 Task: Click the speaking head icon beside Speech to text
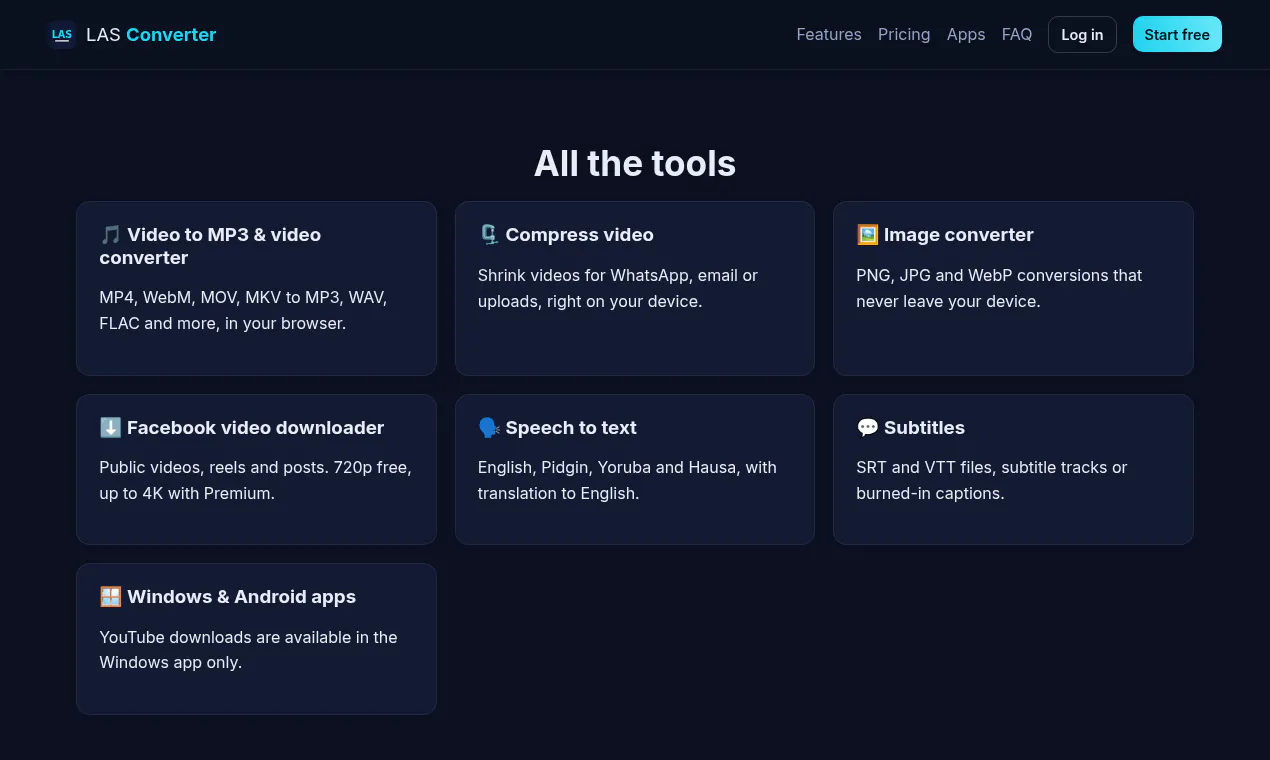click(x=489, y=428)
